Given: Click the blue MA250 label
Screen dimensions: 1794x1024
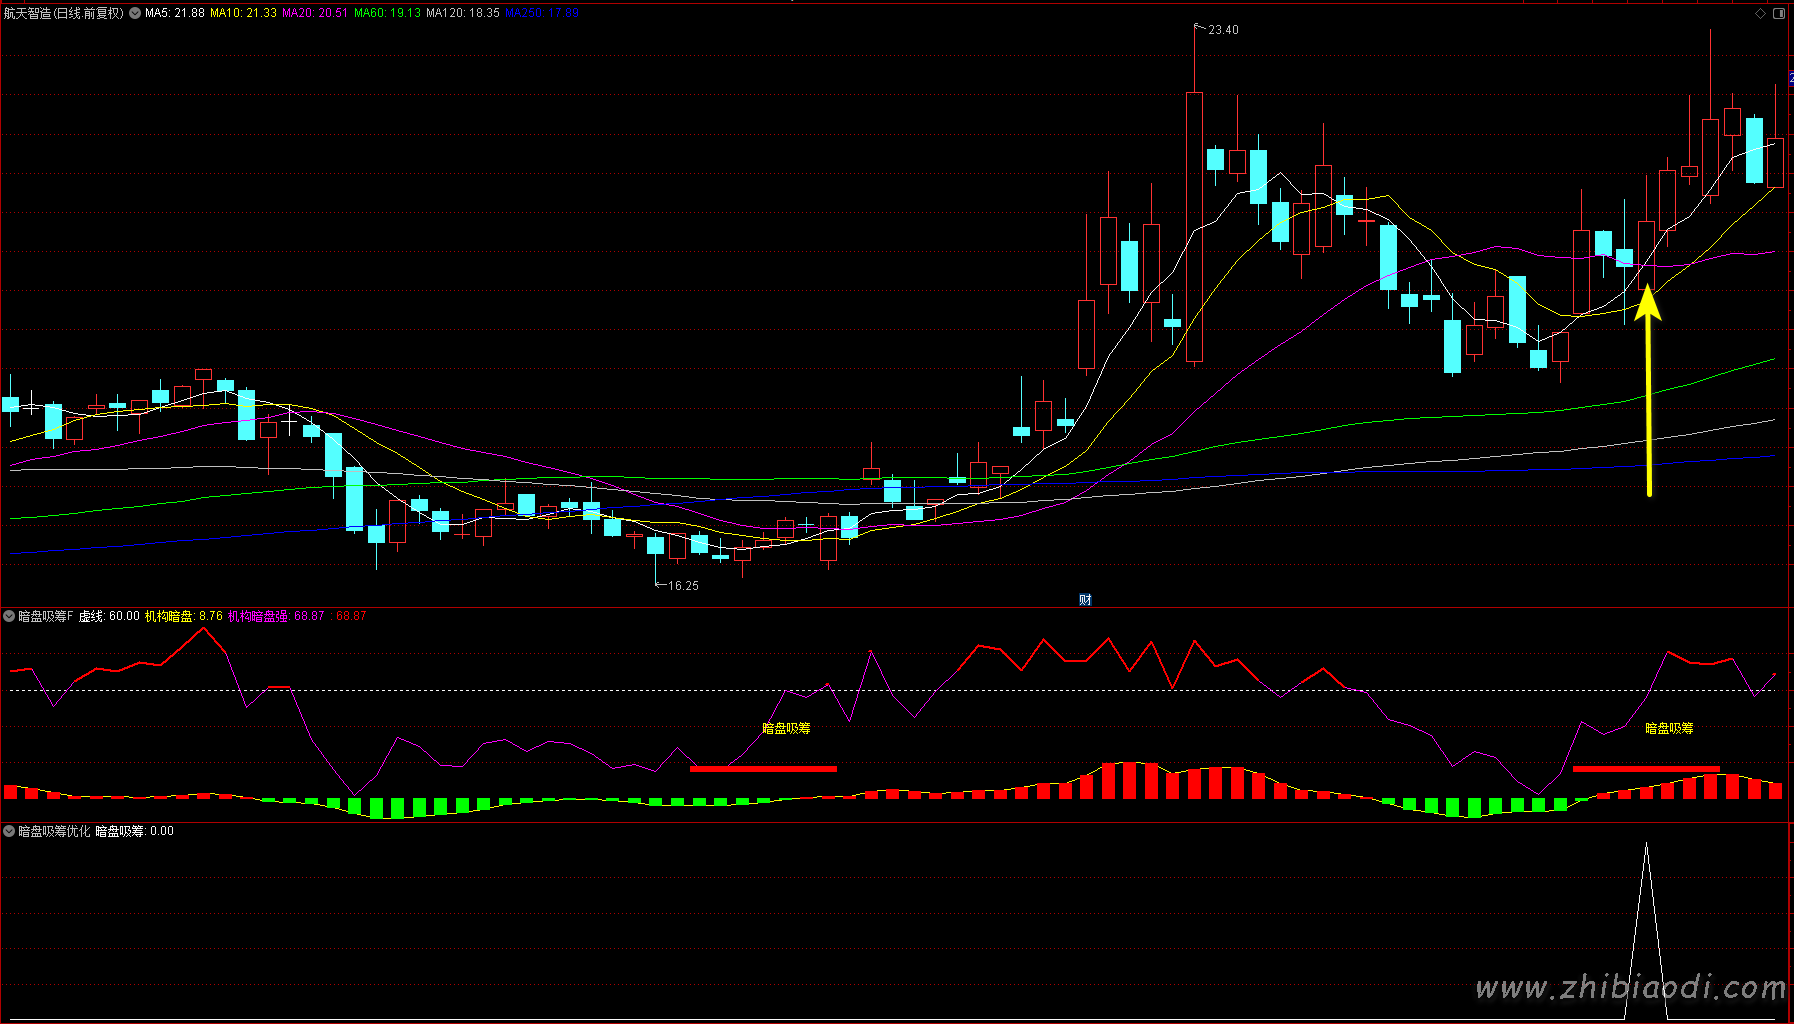Looking at the screenshot, I should pos(541,13).
